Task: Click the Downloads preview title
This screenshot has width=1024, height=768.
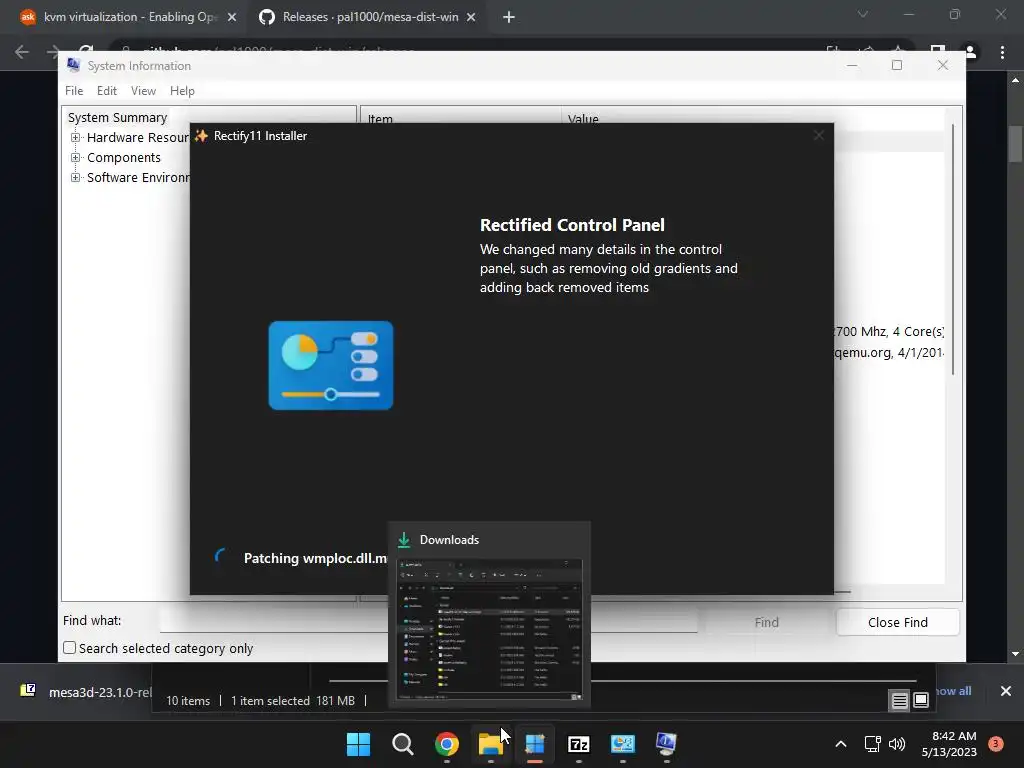Action: click(x=449, y=540)
